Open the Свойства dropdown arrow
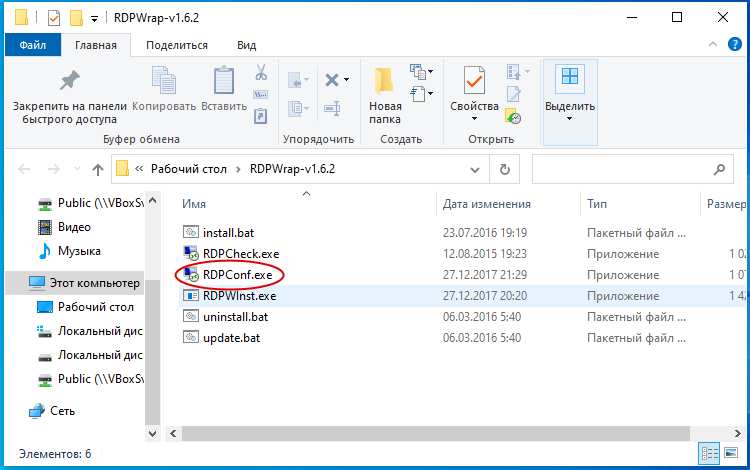750x470 pixels. (x=474, y=119)
